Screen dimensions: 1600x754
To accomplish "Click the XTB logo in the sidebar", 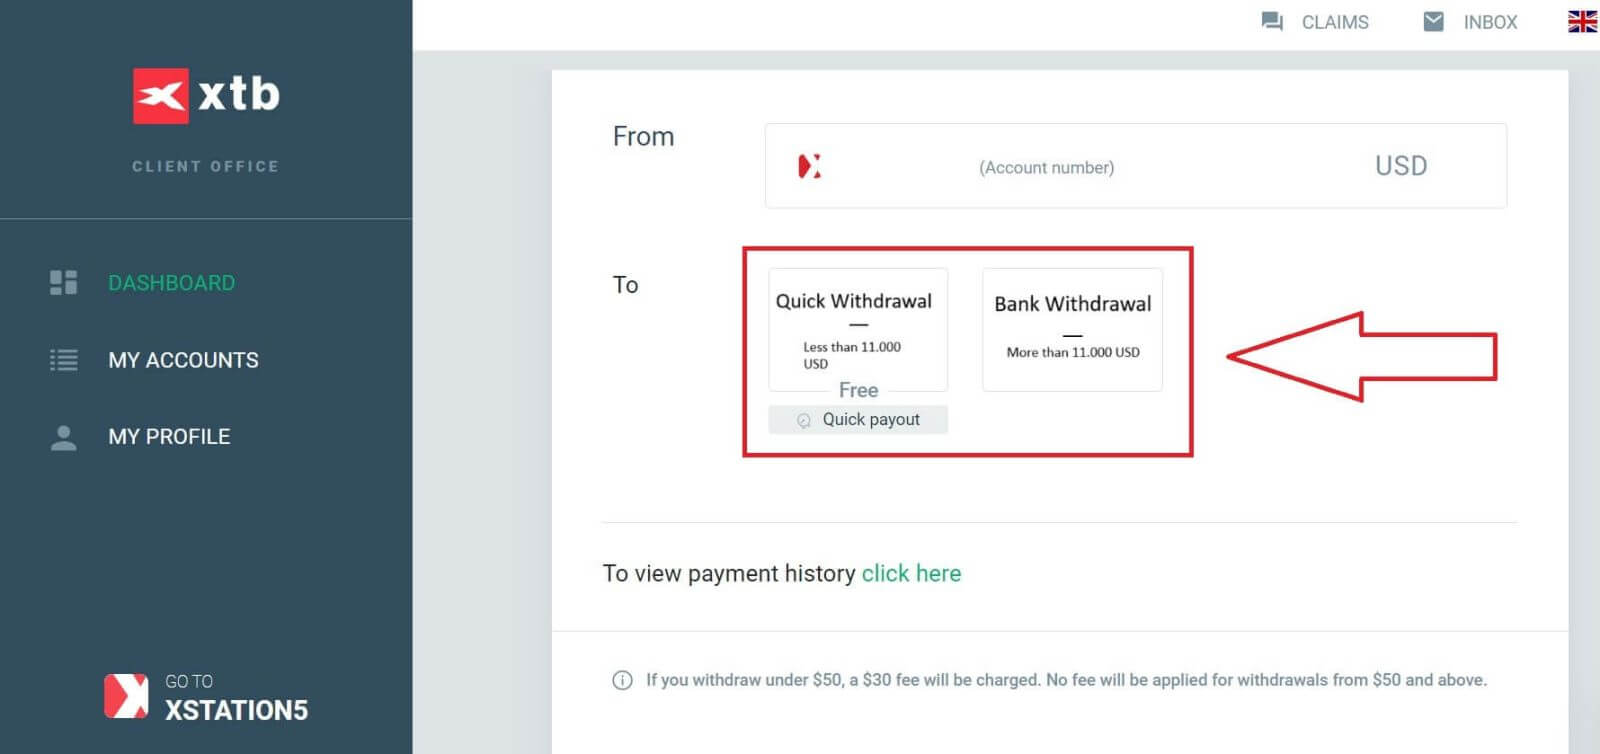I will (x=207, y=95).
